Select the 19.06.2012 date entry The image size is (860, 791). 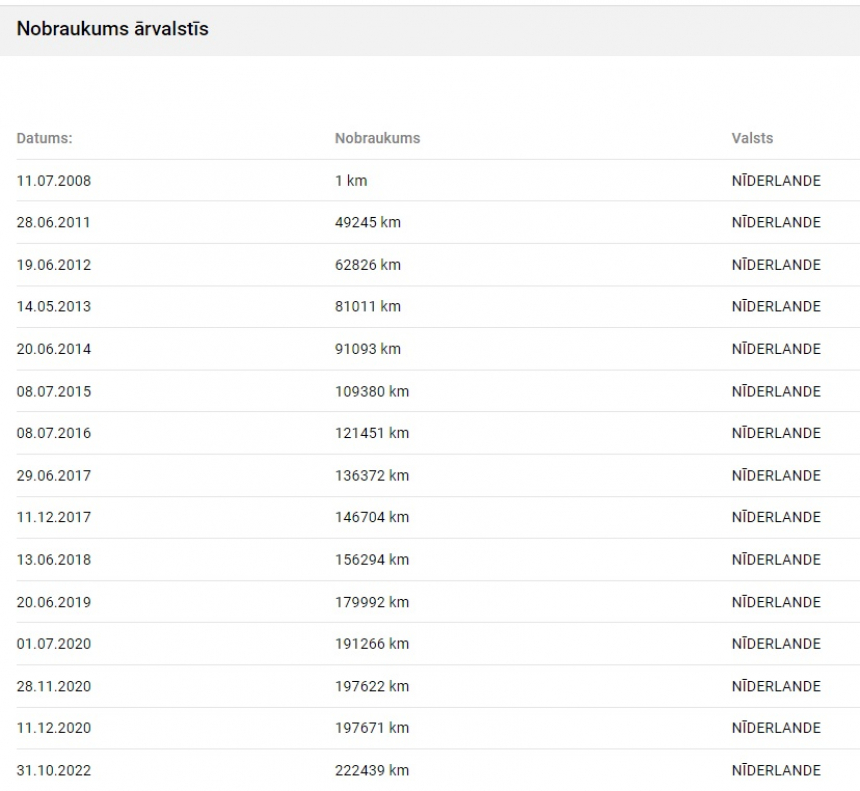tap(54, 265)
